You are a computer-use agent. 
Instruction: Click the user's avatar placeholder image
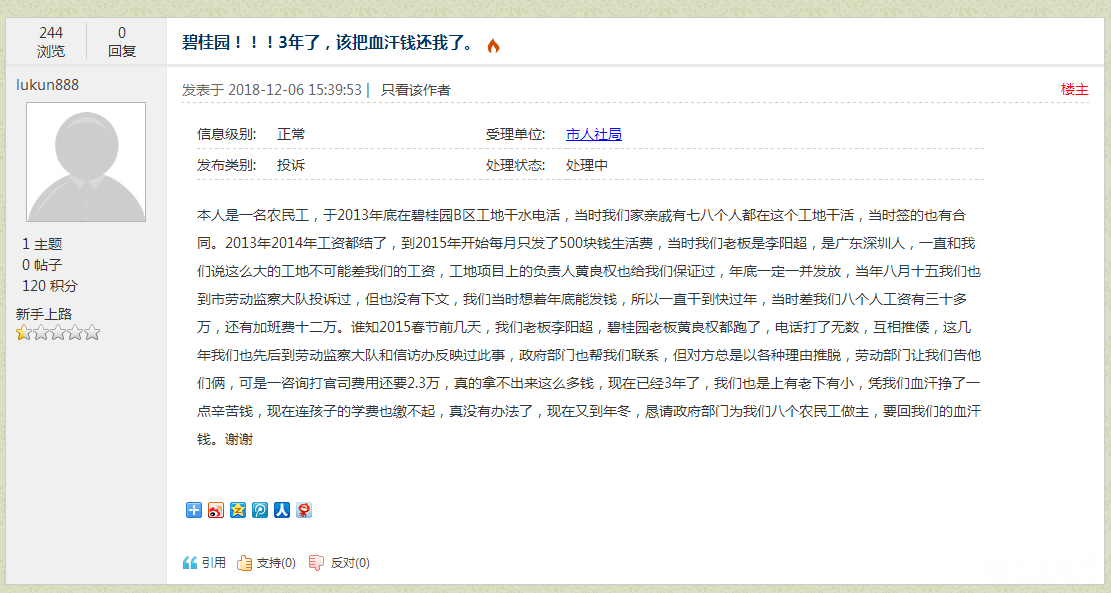[x=85, y=160]
